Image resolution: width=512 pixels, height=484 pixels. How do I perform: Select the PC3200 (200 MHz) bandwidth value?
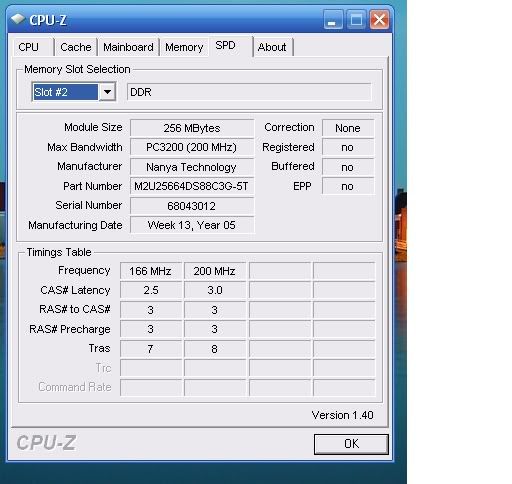click(192, 147)
